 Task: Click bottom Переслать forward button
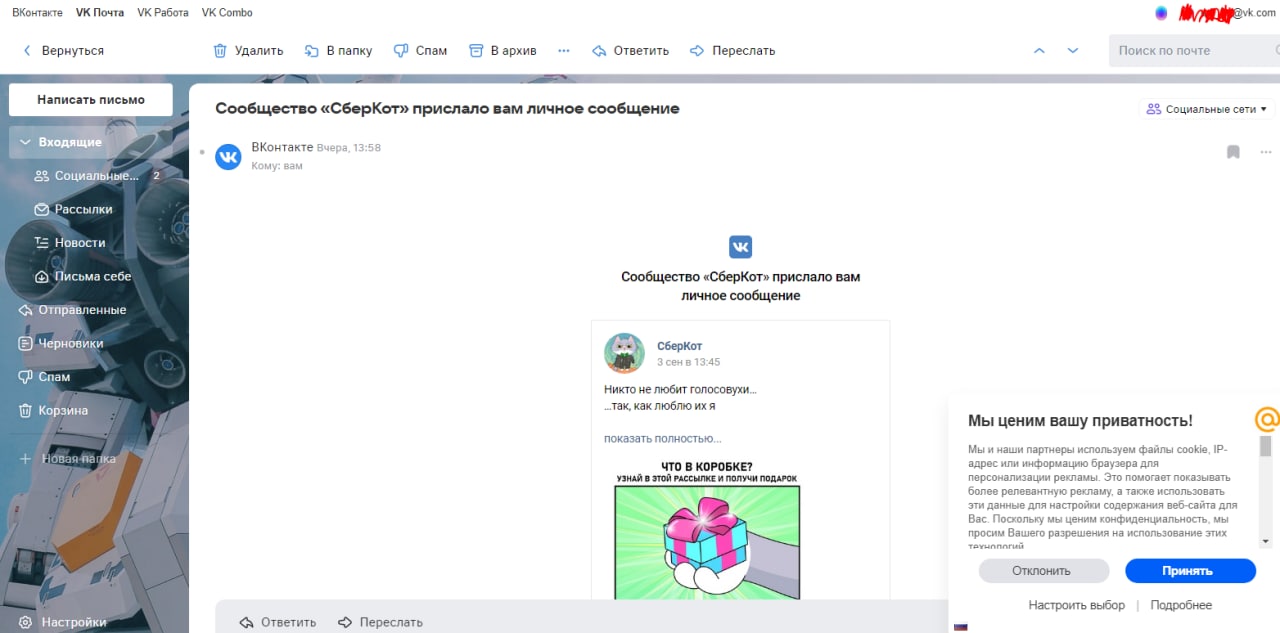point(380,622)
